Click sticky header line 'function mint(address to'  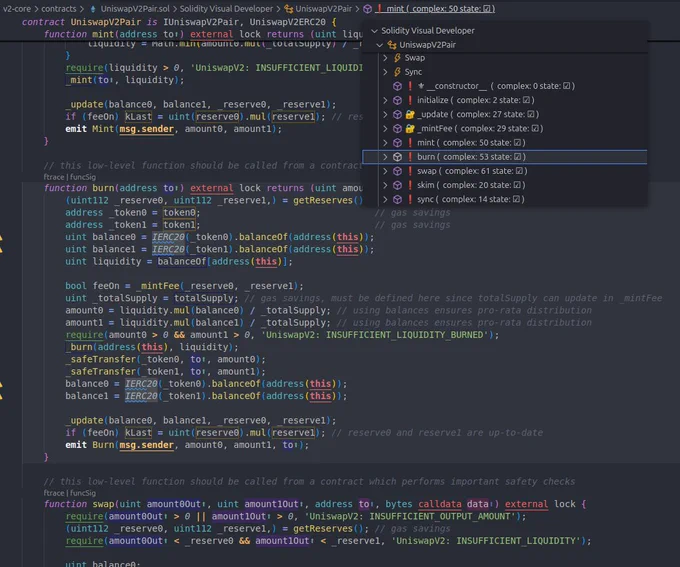tap(203, 34)
